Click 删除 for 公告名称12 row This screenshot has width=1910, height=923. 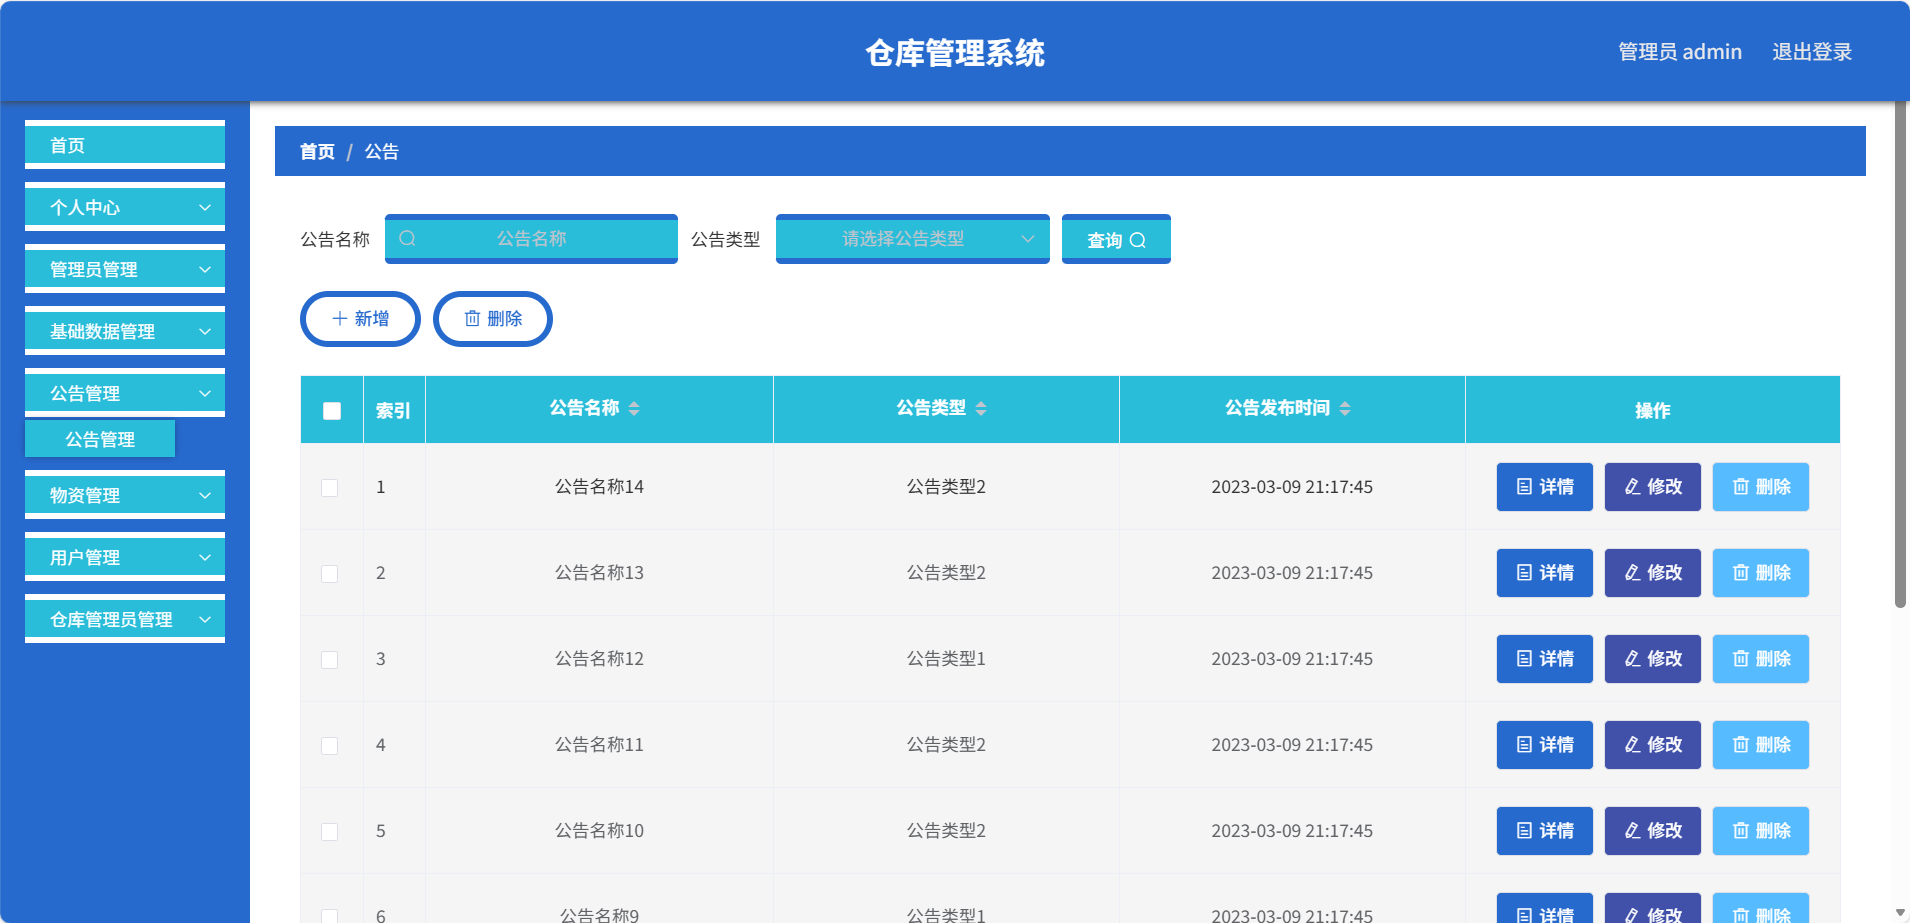pos(1761,659)
